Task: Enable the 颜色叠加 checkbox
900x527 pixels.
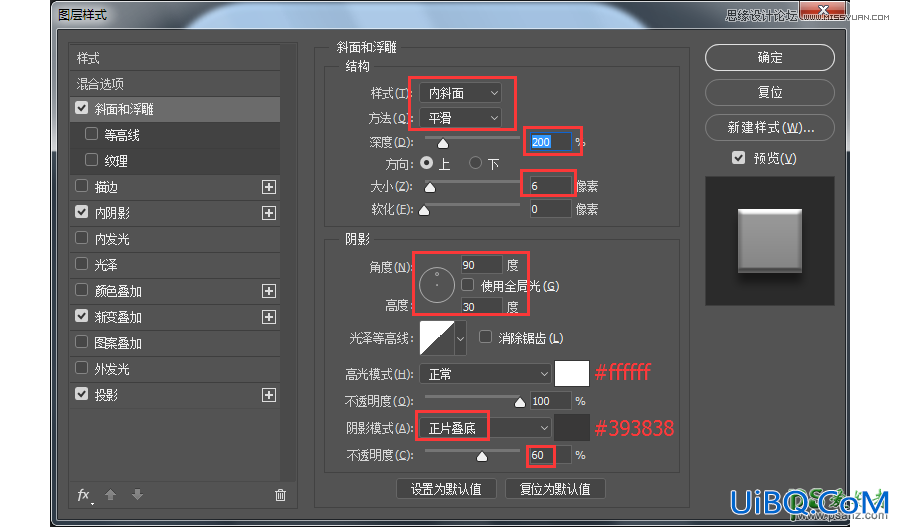Action: (82, 290)
